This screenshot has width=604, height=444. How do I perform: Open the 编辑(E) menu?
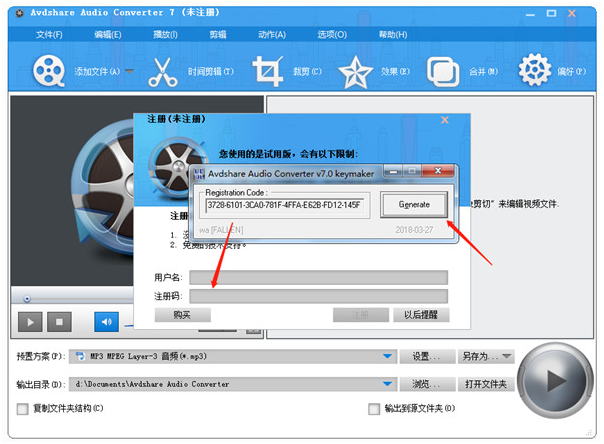(108, 35)
